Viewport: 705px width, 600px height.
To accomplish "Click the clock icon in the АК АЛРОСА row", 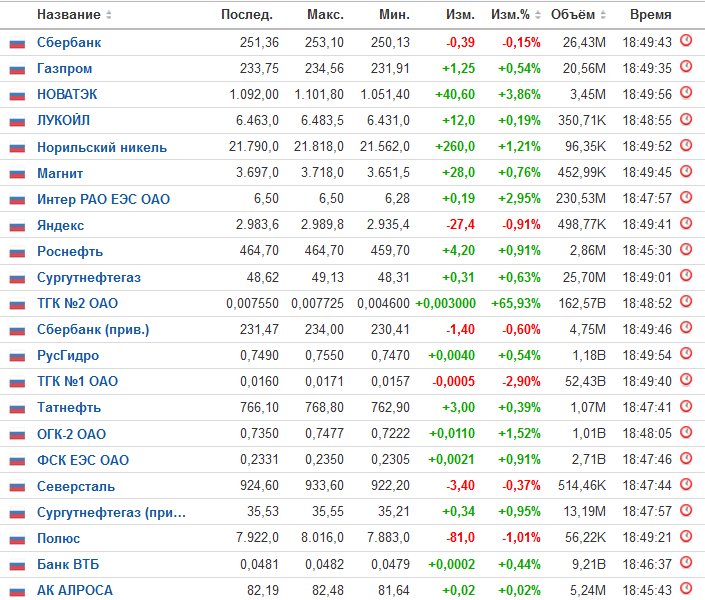I will point(686,588).
